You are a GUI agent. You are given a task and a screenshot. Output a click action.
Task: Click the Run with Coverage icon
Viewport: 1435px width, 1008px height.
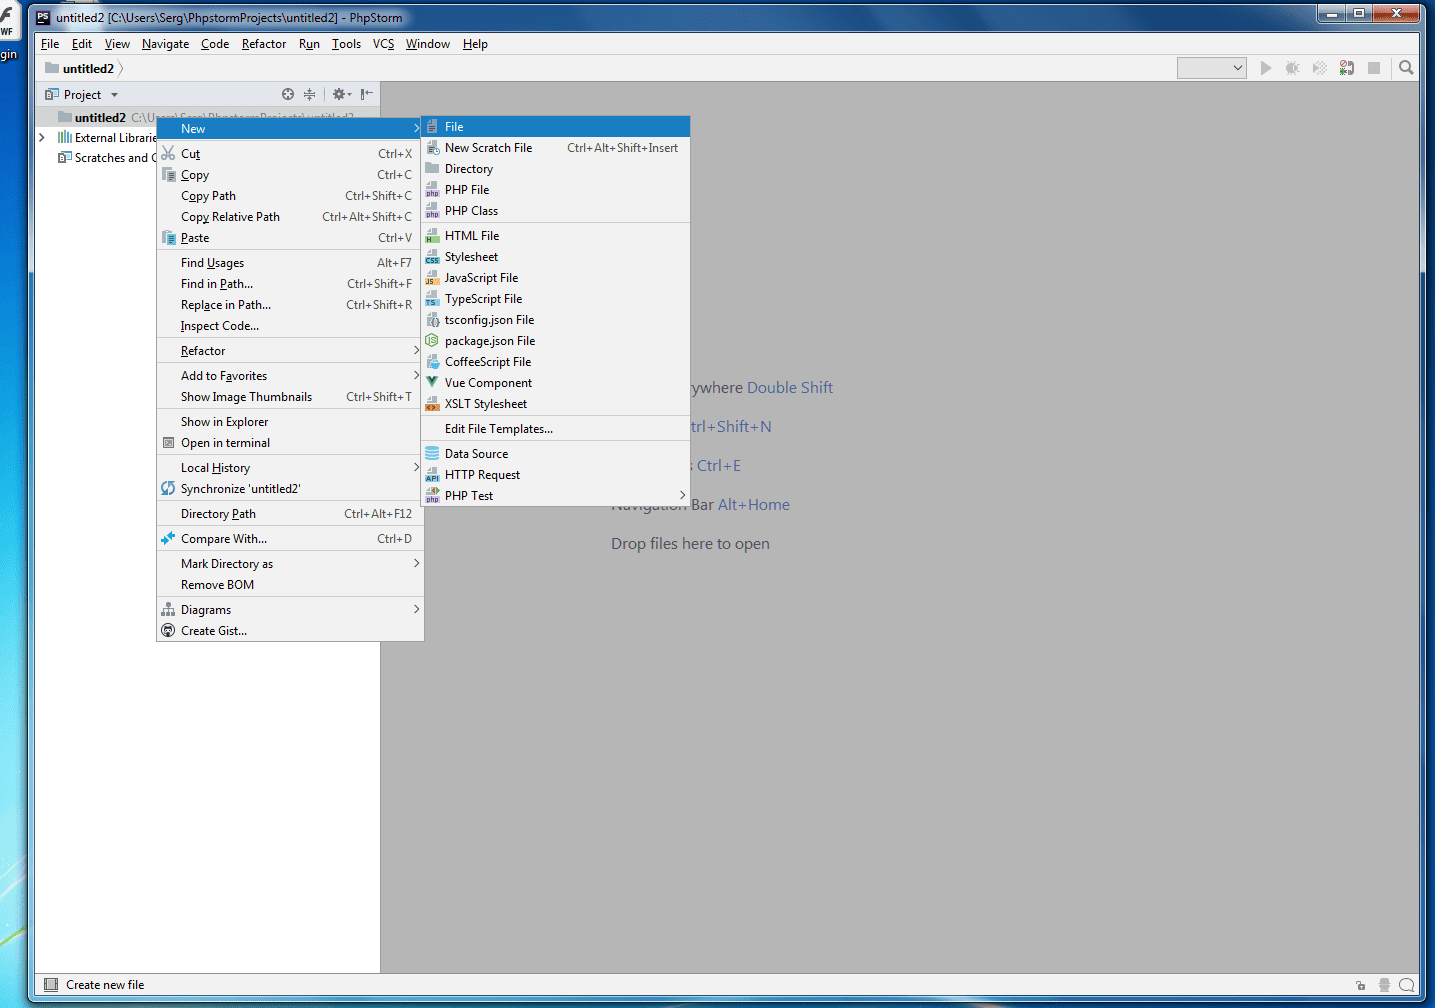pos(1320,68)
